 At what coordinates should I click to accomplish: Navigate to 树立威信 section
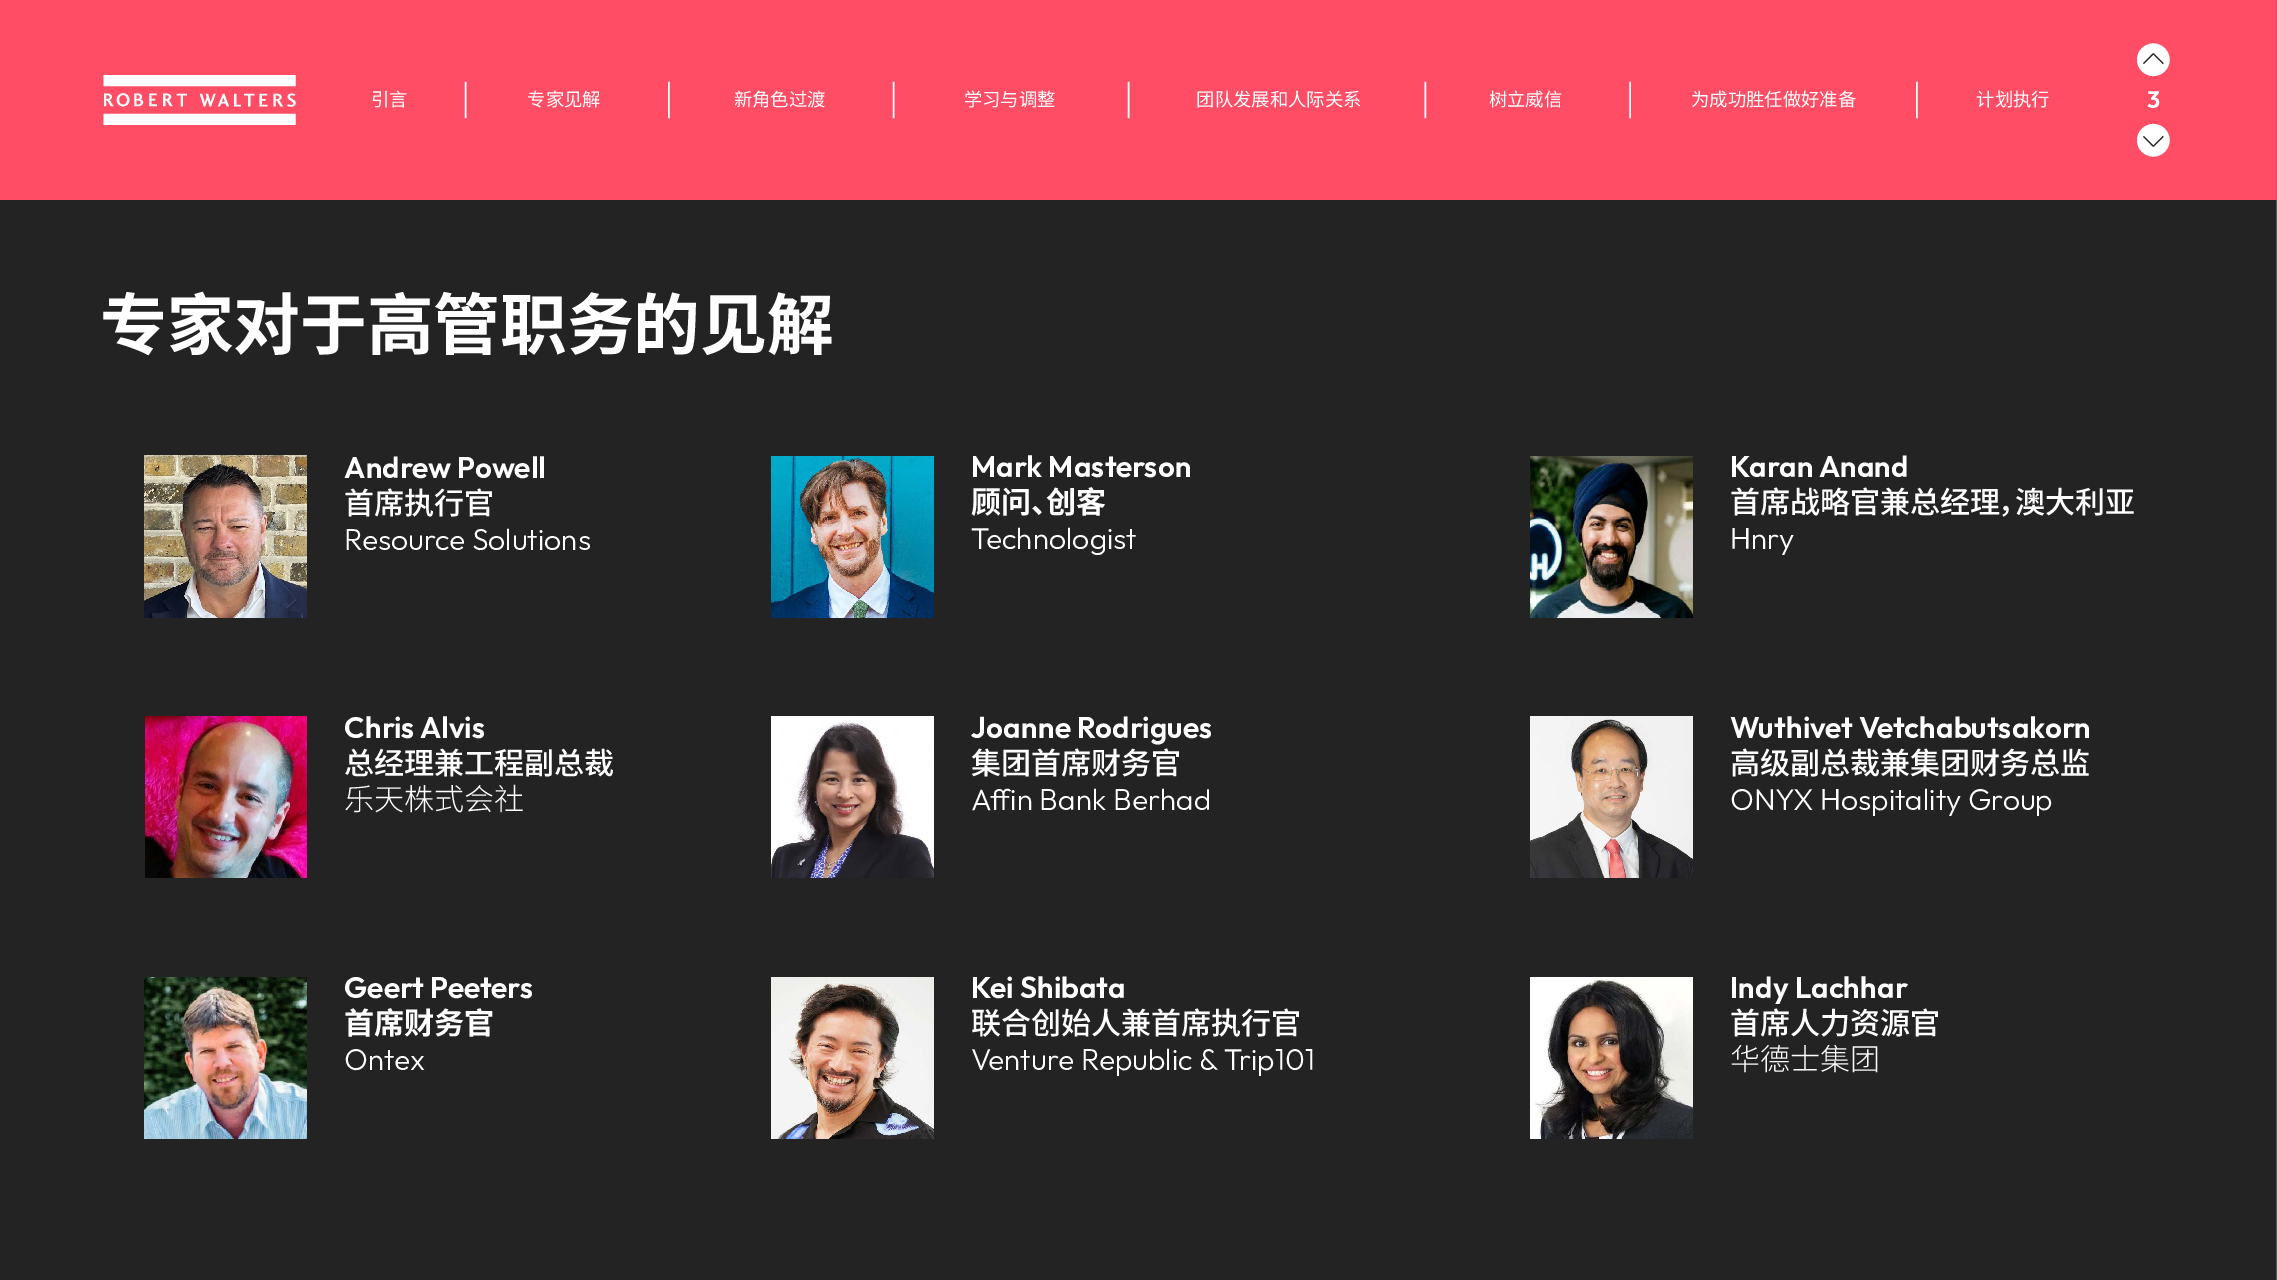coord(1525,100)
